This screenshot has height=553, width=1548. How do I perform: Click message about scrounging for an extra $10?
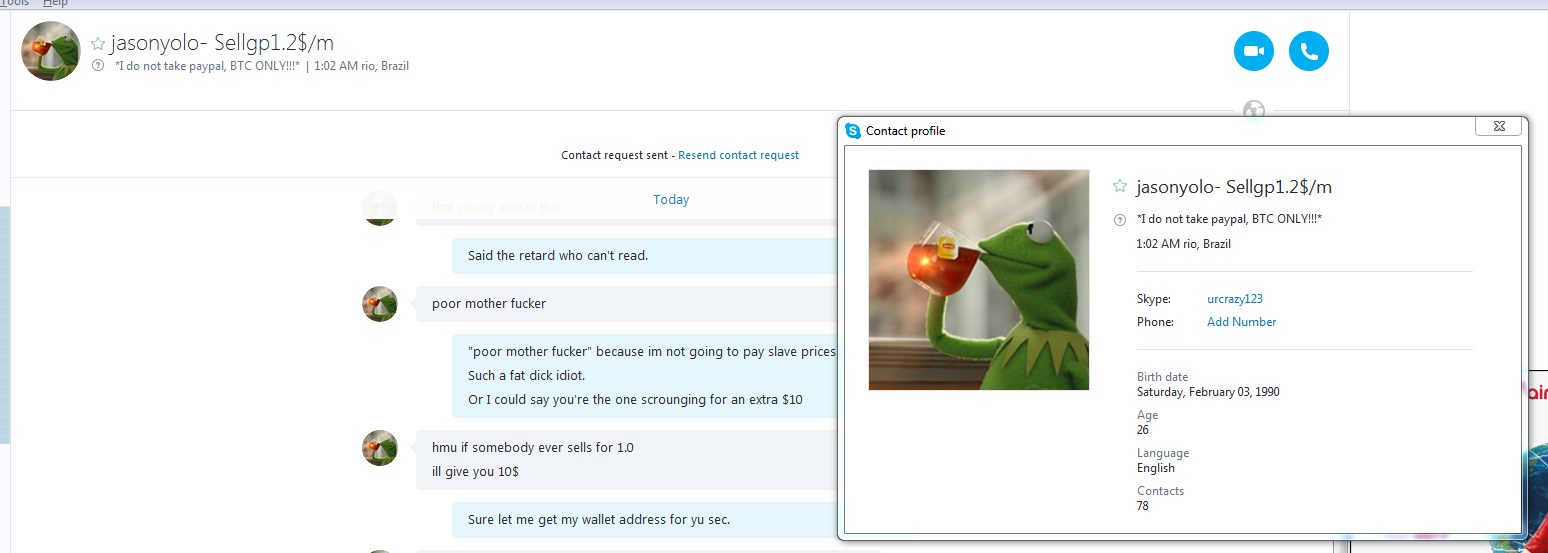tap(635, 399)
